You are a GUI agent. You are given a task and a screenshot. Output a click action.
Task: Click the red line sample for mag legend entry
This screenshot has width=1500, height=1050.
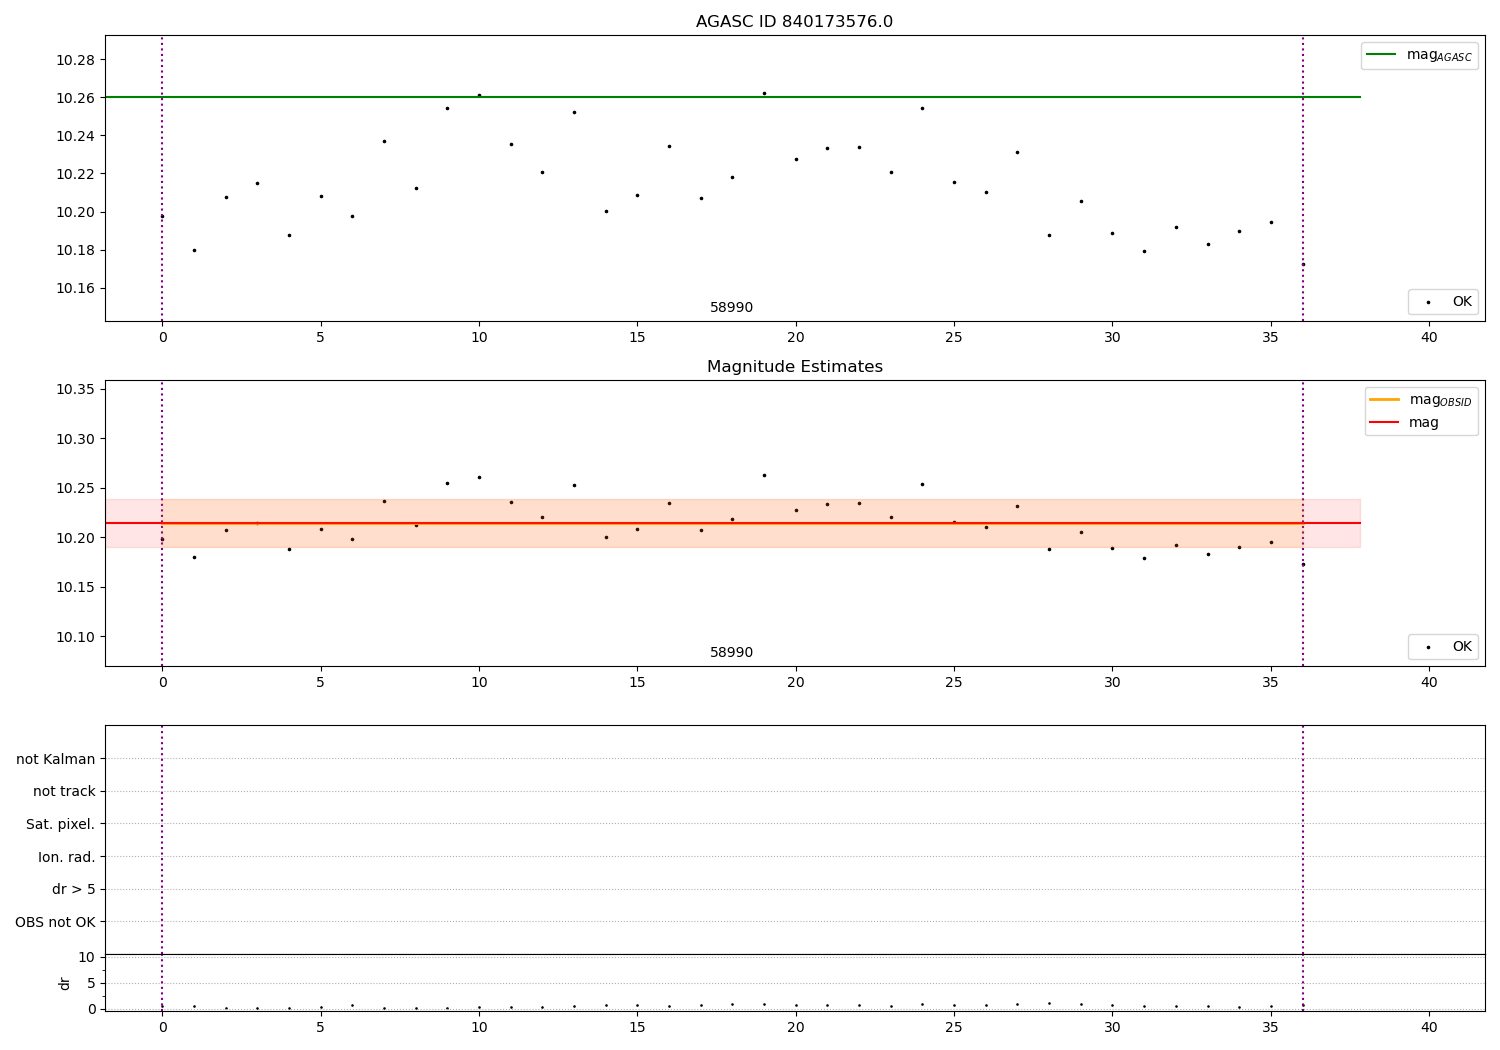1385,422
